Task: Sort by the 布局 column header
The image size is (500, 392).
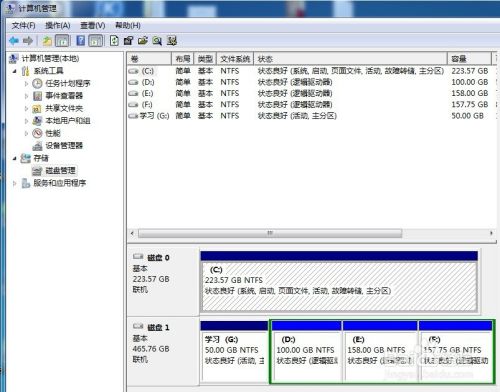Action: 183,59
